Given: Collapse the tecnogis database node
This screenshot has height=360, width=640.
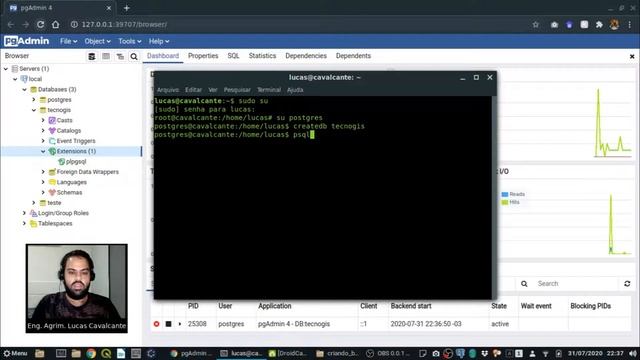Looking at the screenshot, I should click(x=34, y=110).
